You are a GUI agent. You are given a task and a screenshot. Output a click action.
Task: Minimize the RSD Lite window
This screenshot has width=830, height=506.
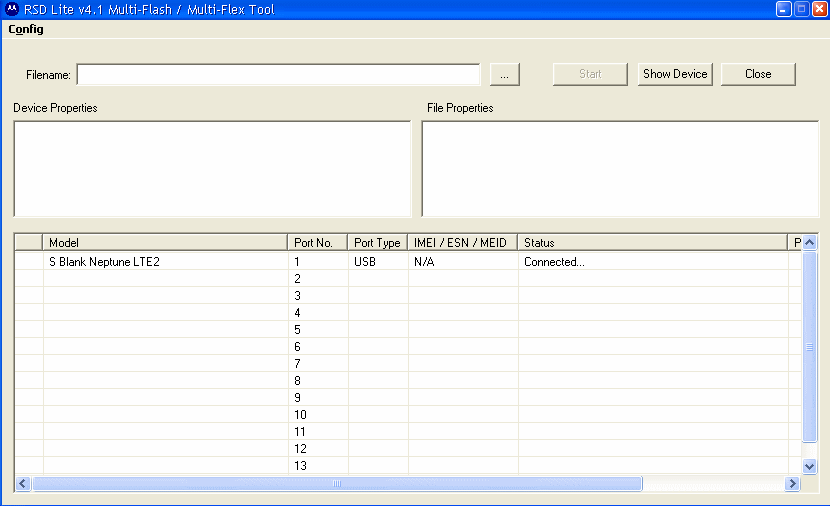pyautogui.click(x=783, y=9)
